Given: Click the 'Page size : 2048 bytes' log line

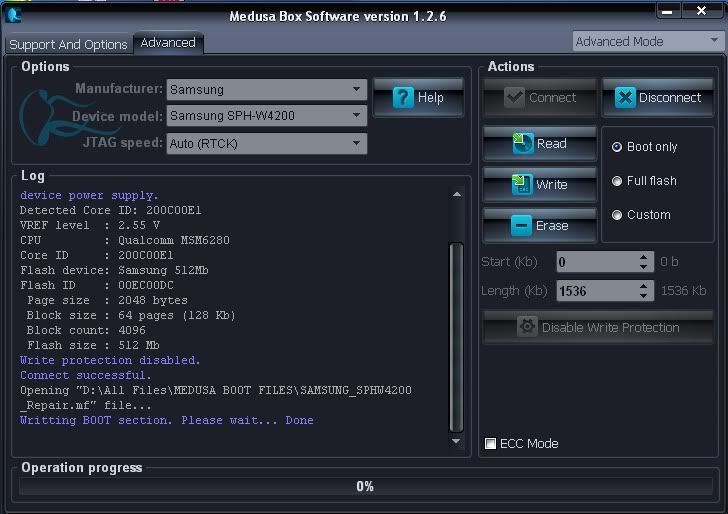Looking at the screenshot, I should [x=107, y=300].
